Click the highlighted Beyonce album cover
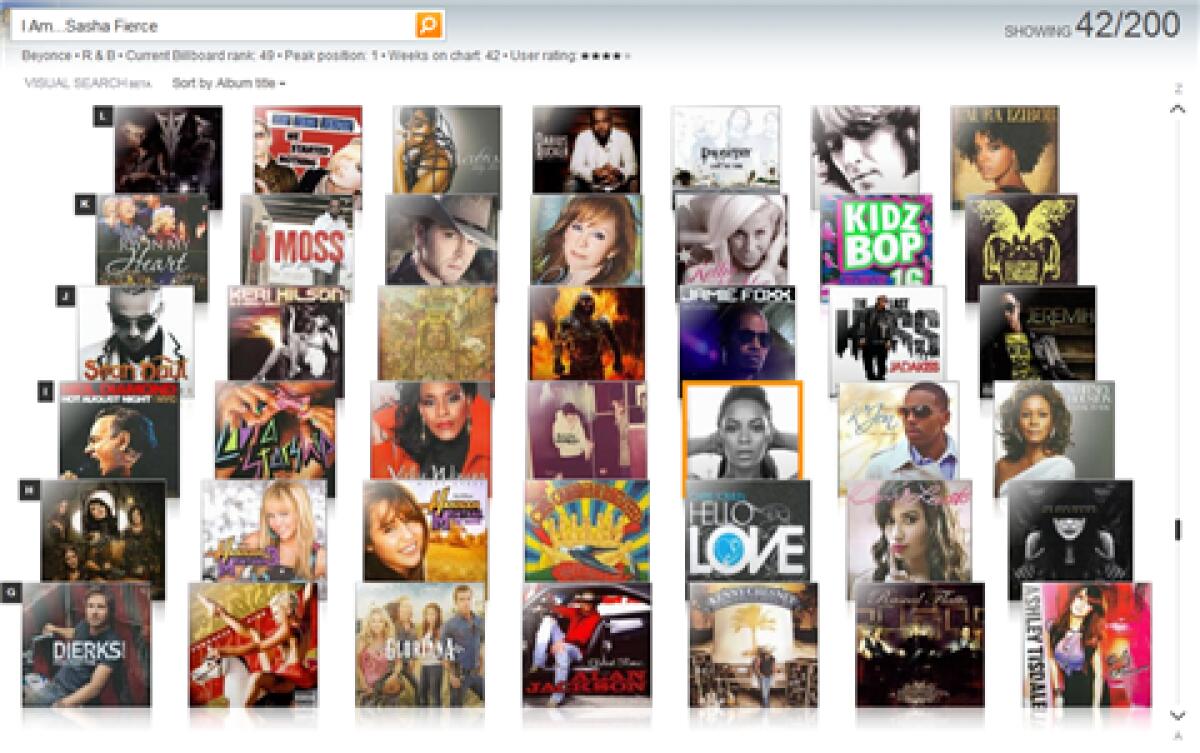The image size is (1200, 753). pos(742,437)
